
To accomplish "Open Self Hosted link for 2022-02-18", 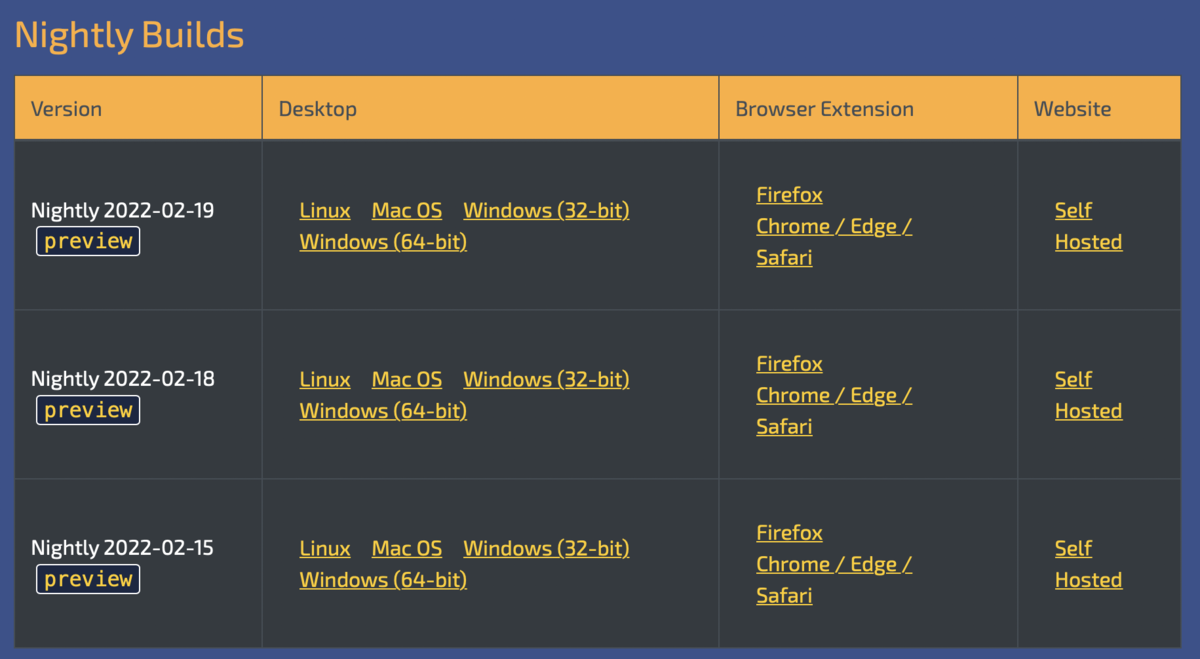I will coord(1088,395).
